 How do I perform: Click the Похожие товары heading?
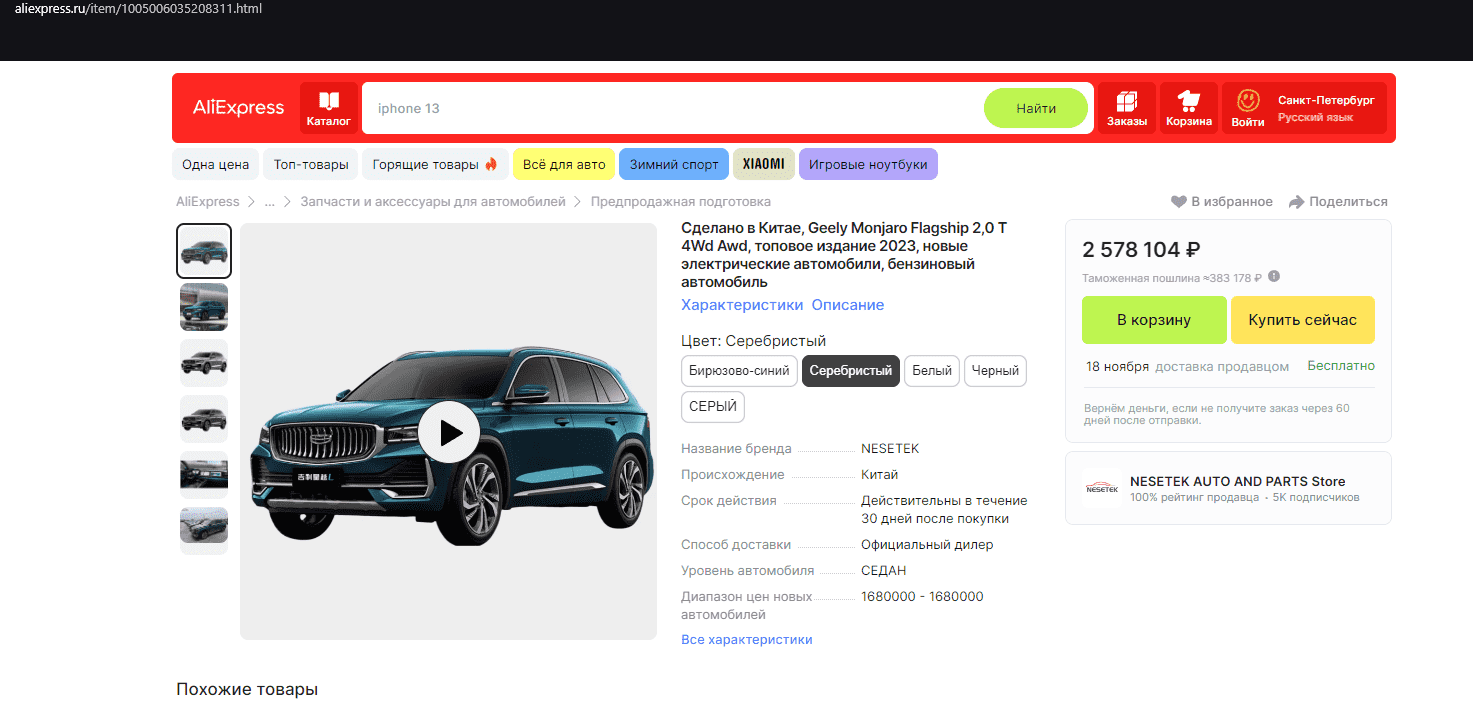247,689
